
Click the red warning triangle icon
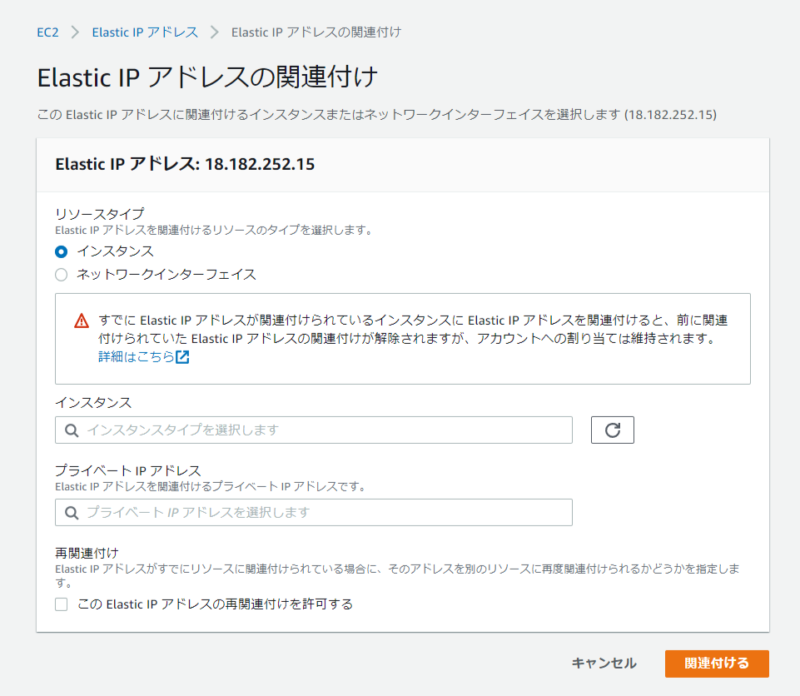pos(82,321)
